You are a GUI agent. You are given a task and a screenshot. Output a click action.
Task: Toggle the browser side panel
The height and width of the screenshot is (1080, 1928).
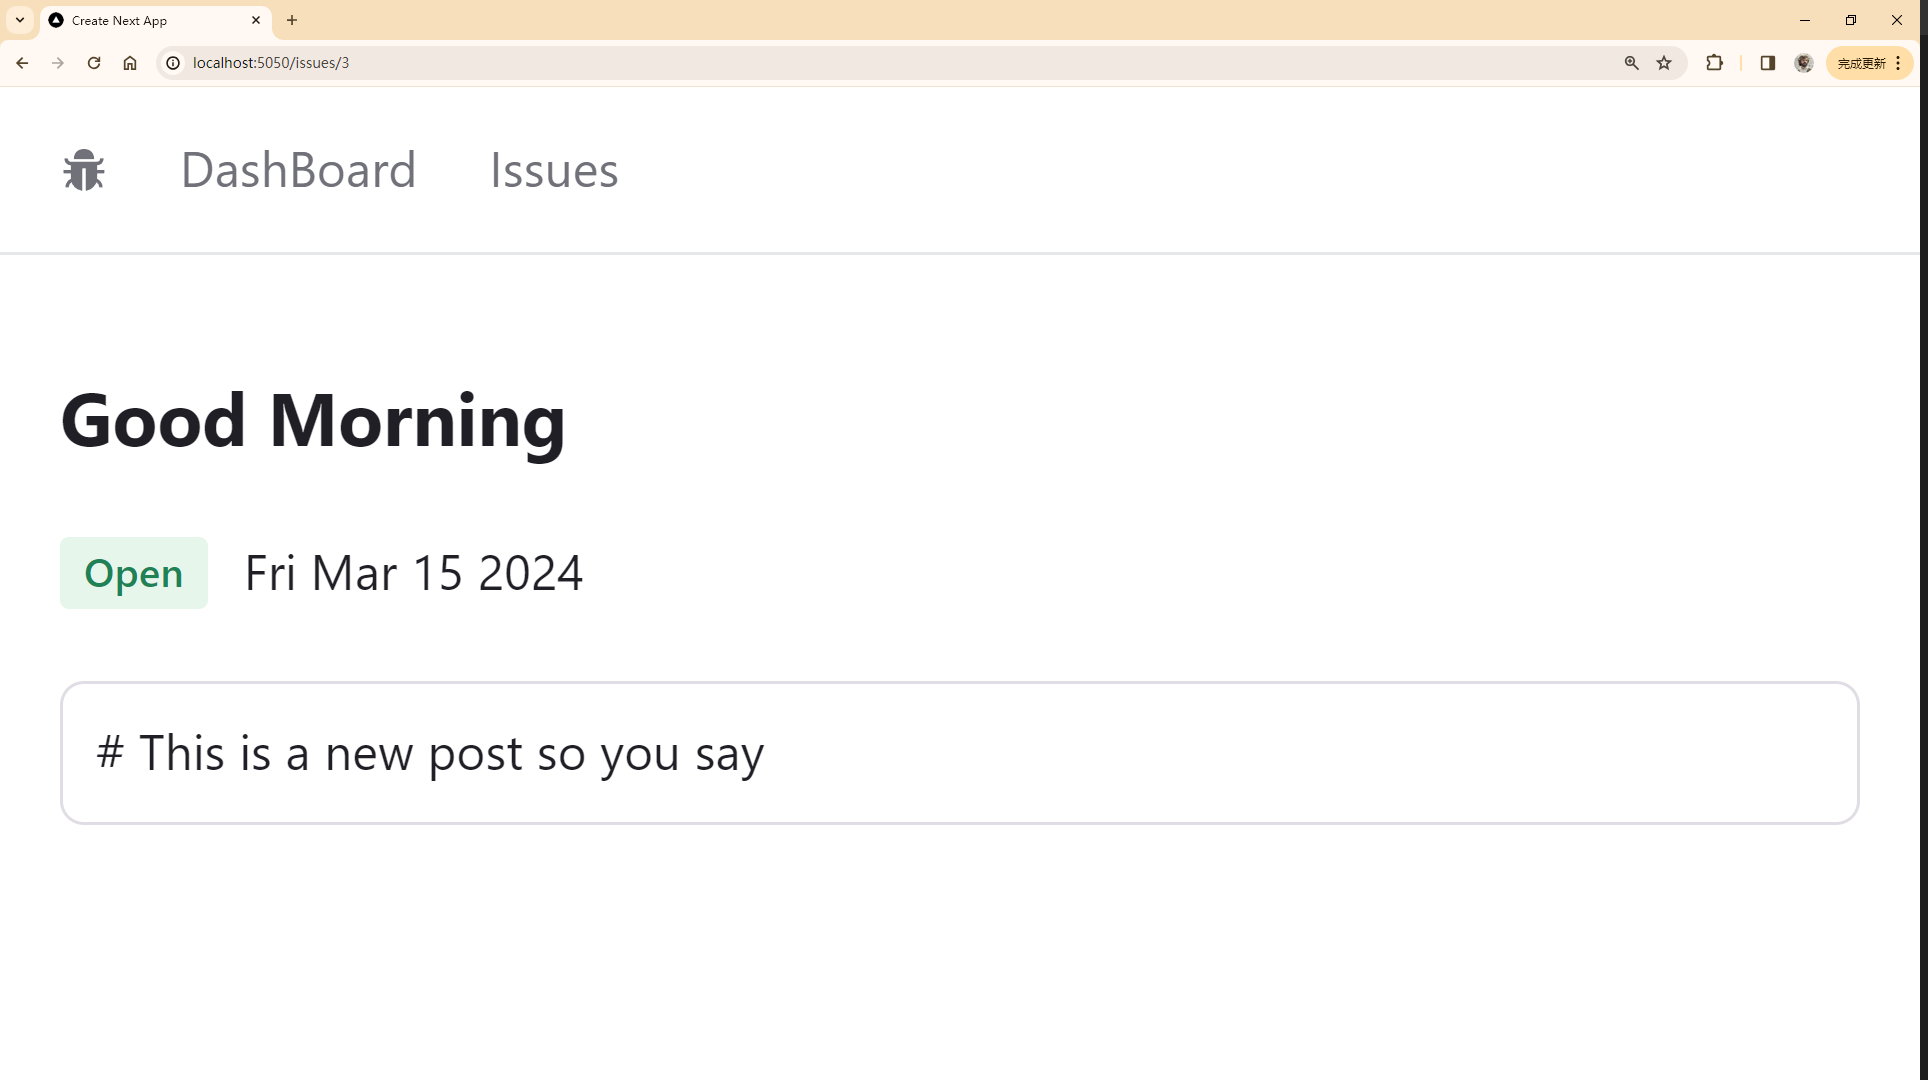click(1767, 63)
